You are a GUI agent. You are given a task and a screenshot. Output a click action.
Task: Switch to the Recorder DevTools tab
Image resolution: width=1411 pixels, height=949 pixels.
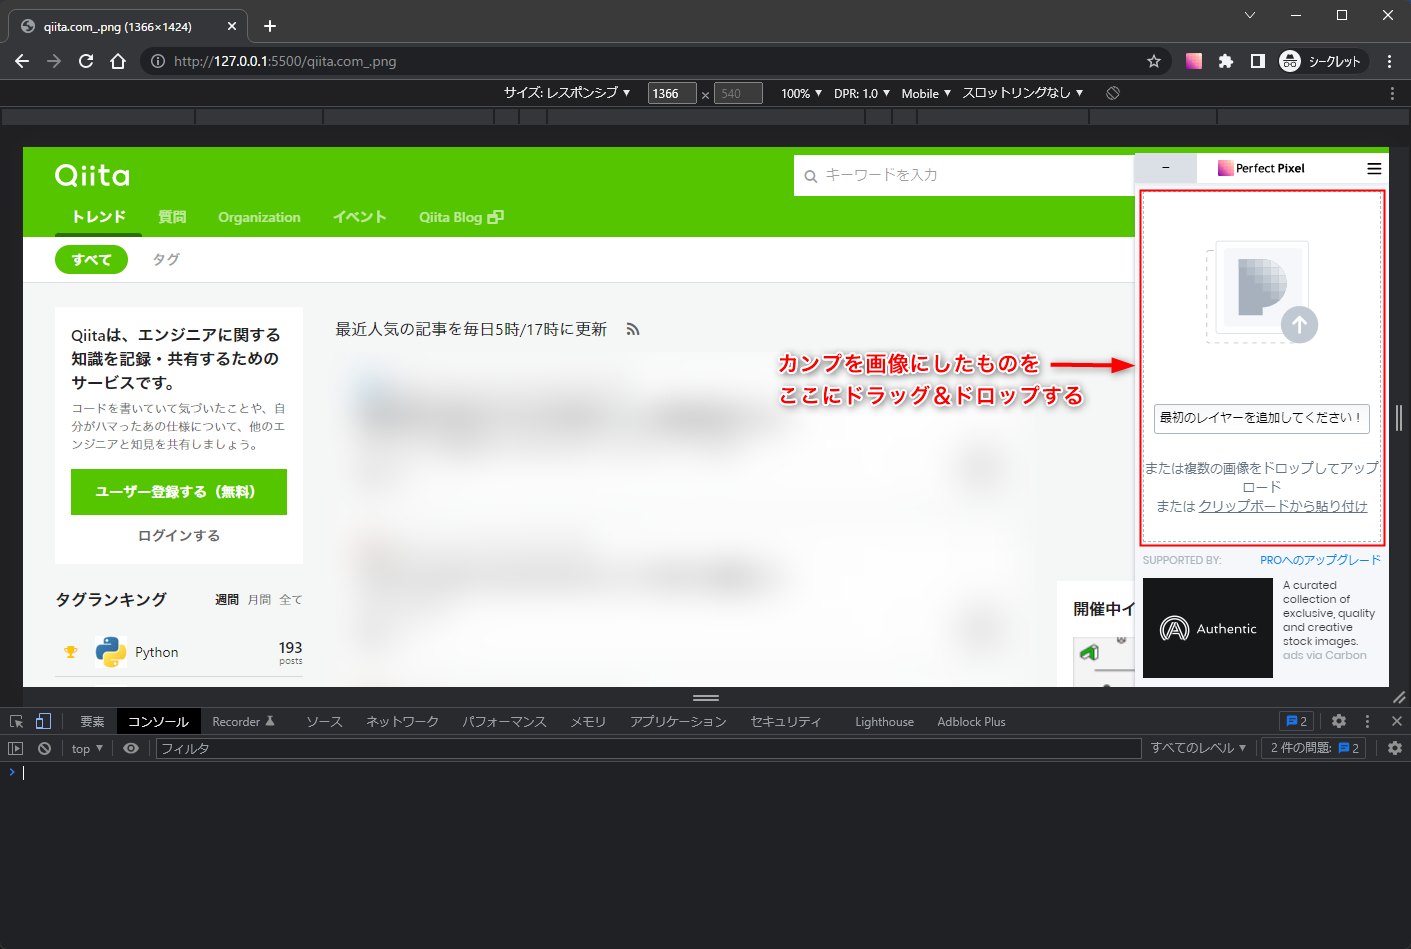pyautogui.click(x=243, y=721)
